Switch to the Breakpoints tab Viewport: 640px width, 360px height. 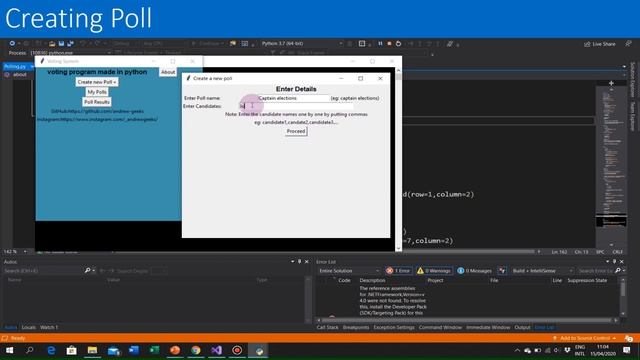click(x=356, y=327)
